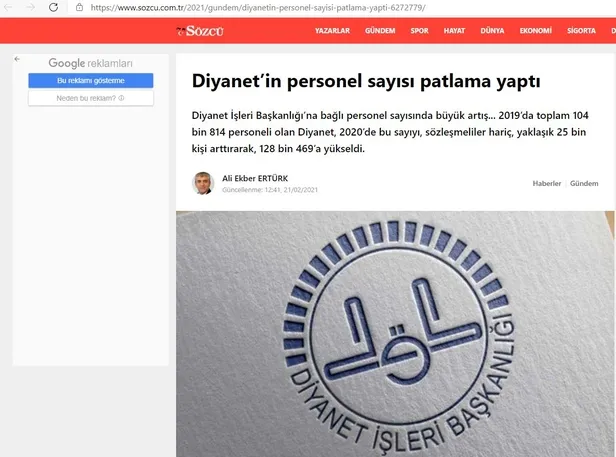Click the Güncelleme date text
Image resolution: width=616 pixels, height=457 pixels.
270,190
